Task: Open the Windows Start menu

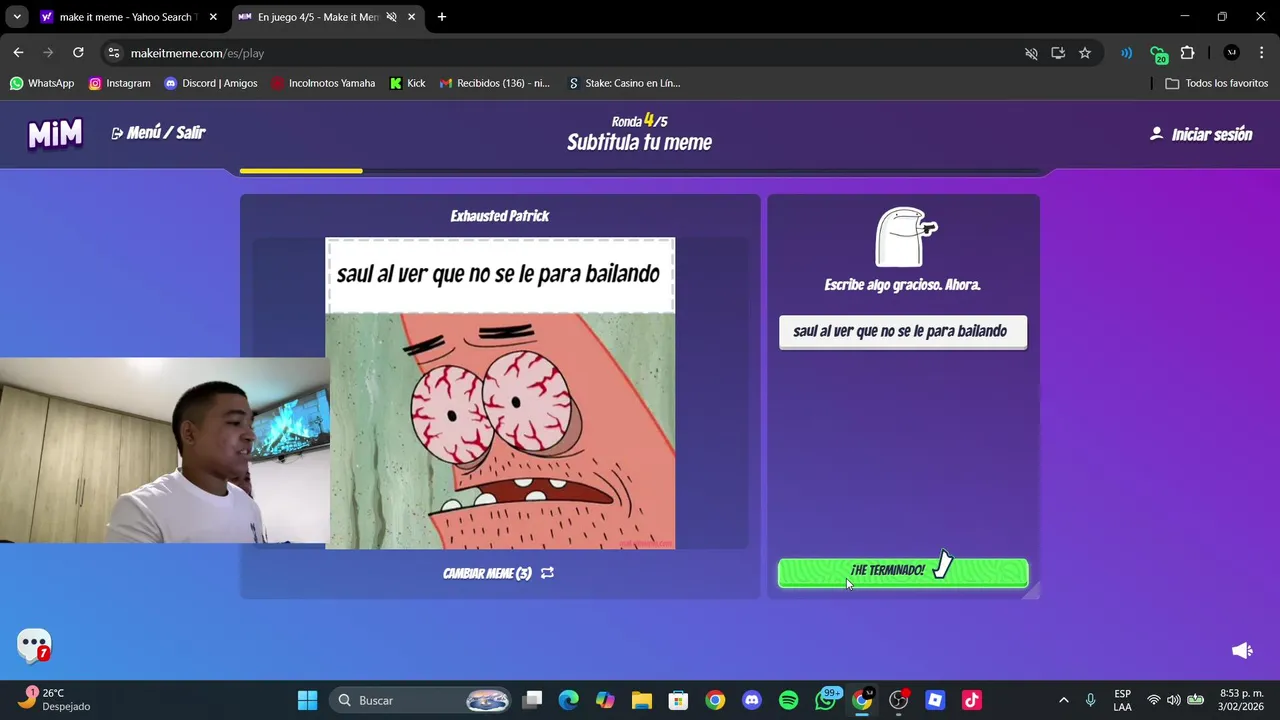Action: tap(307, 700)
